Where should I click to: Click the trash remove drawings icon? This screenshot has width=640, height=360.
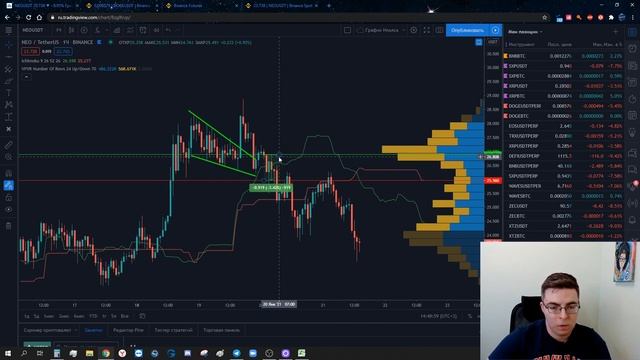9,226
